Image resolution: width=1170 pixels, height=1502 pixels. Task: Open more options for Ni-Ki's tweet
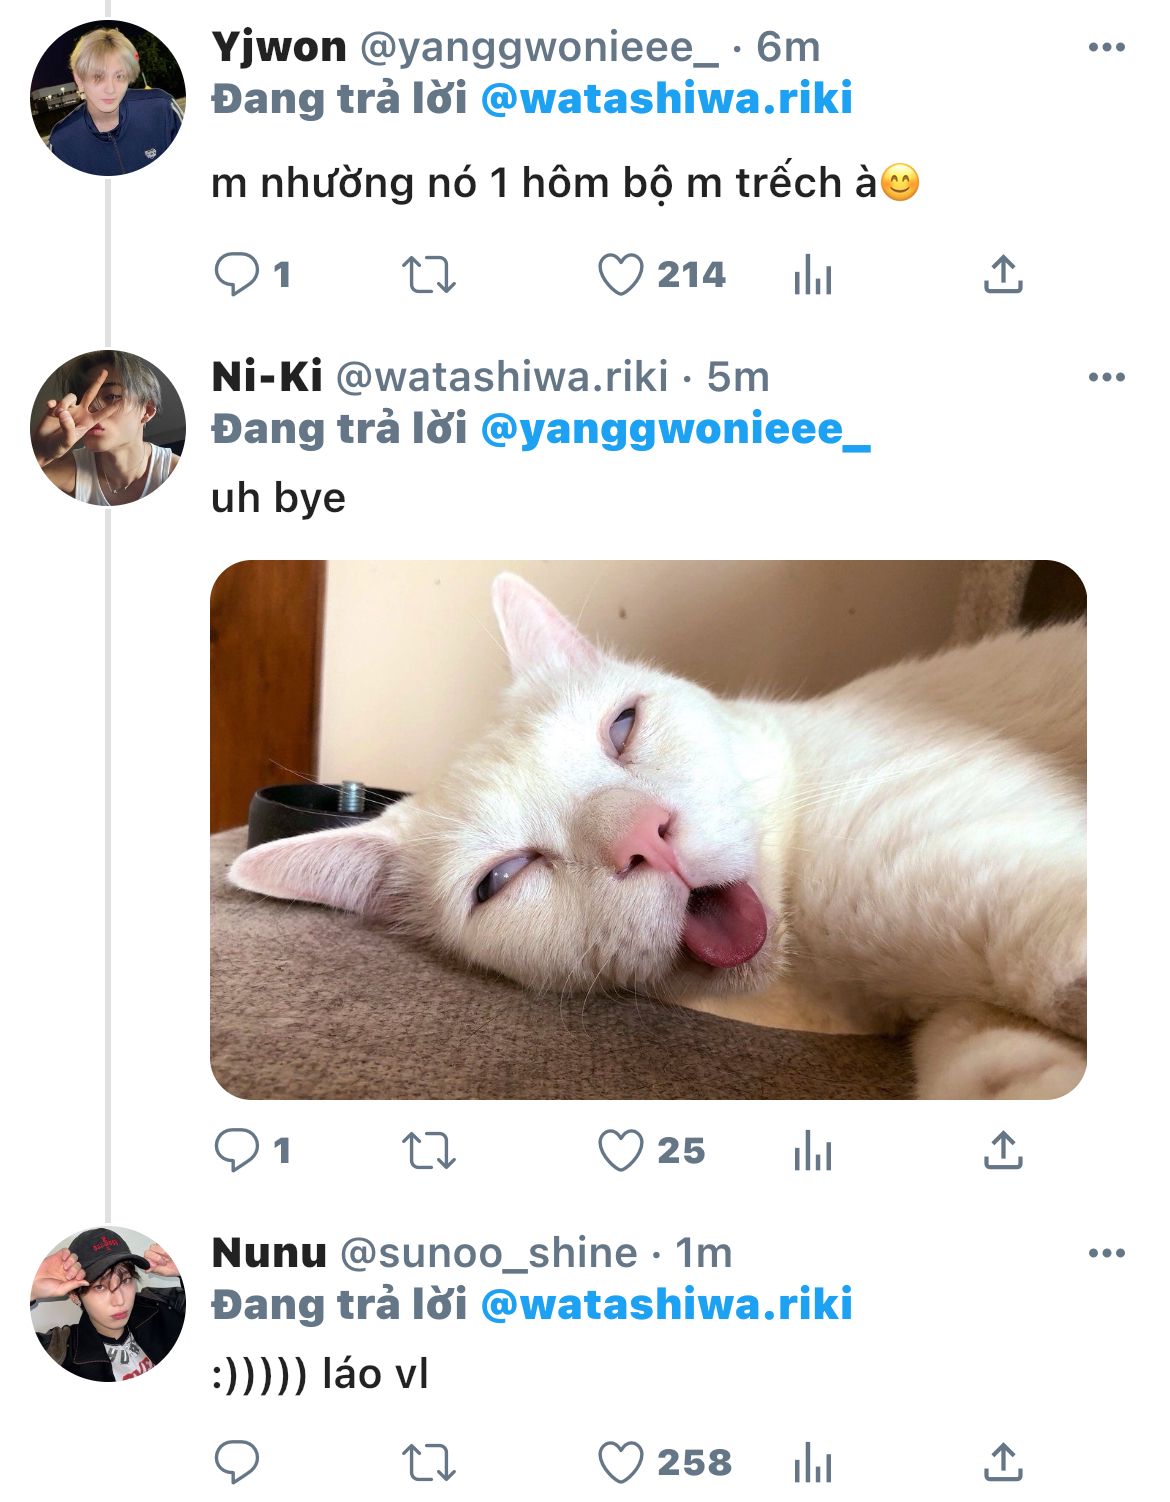(x=1106, y=377)
